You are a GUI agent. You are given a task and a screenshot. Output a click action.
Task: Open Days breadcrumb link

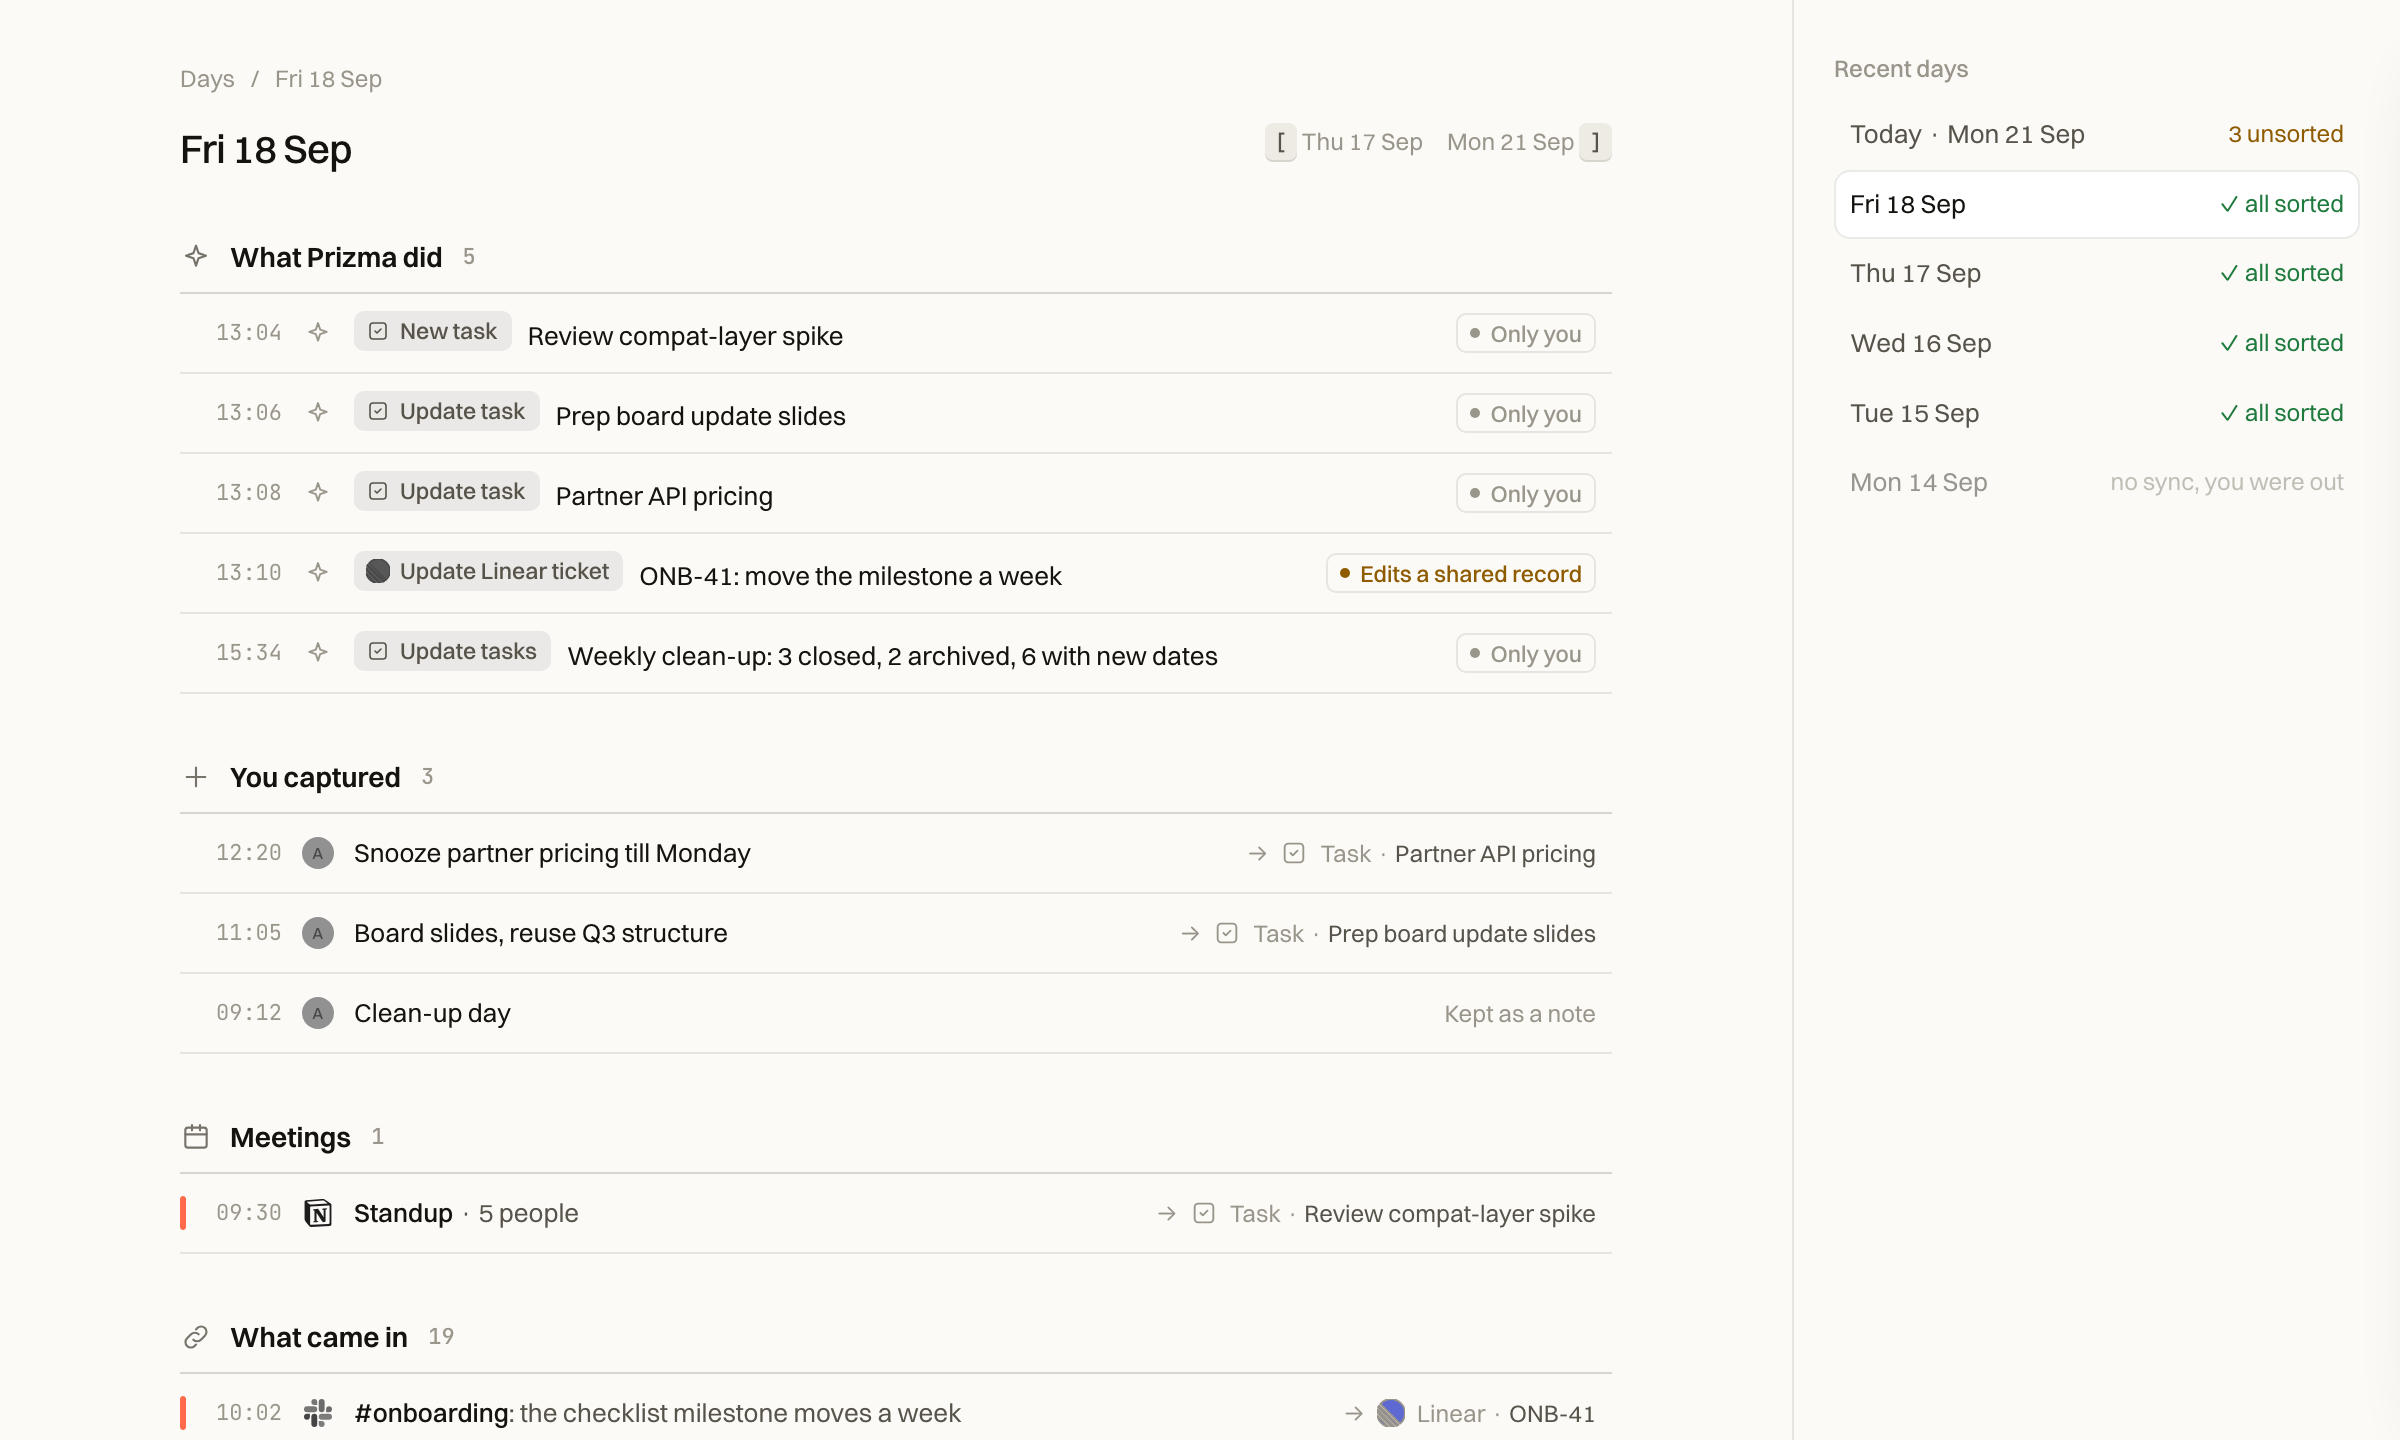tap(207, 79)
